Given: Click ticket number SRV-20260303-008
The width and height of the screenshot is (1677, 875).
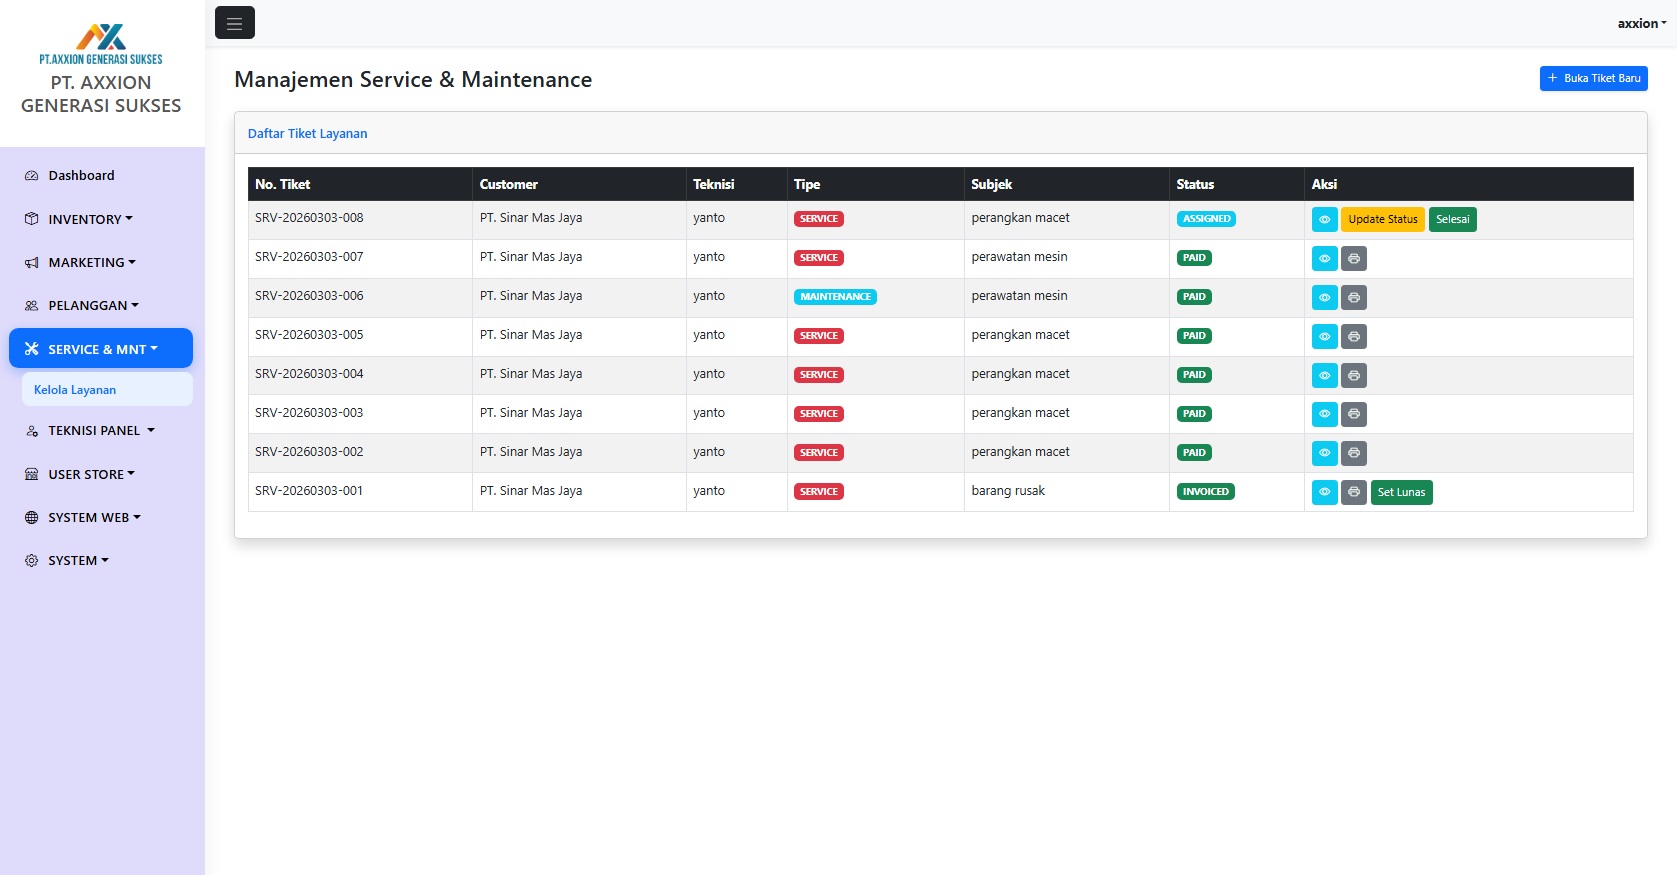Looking at the screenshot, I should [x=309, y=218].
